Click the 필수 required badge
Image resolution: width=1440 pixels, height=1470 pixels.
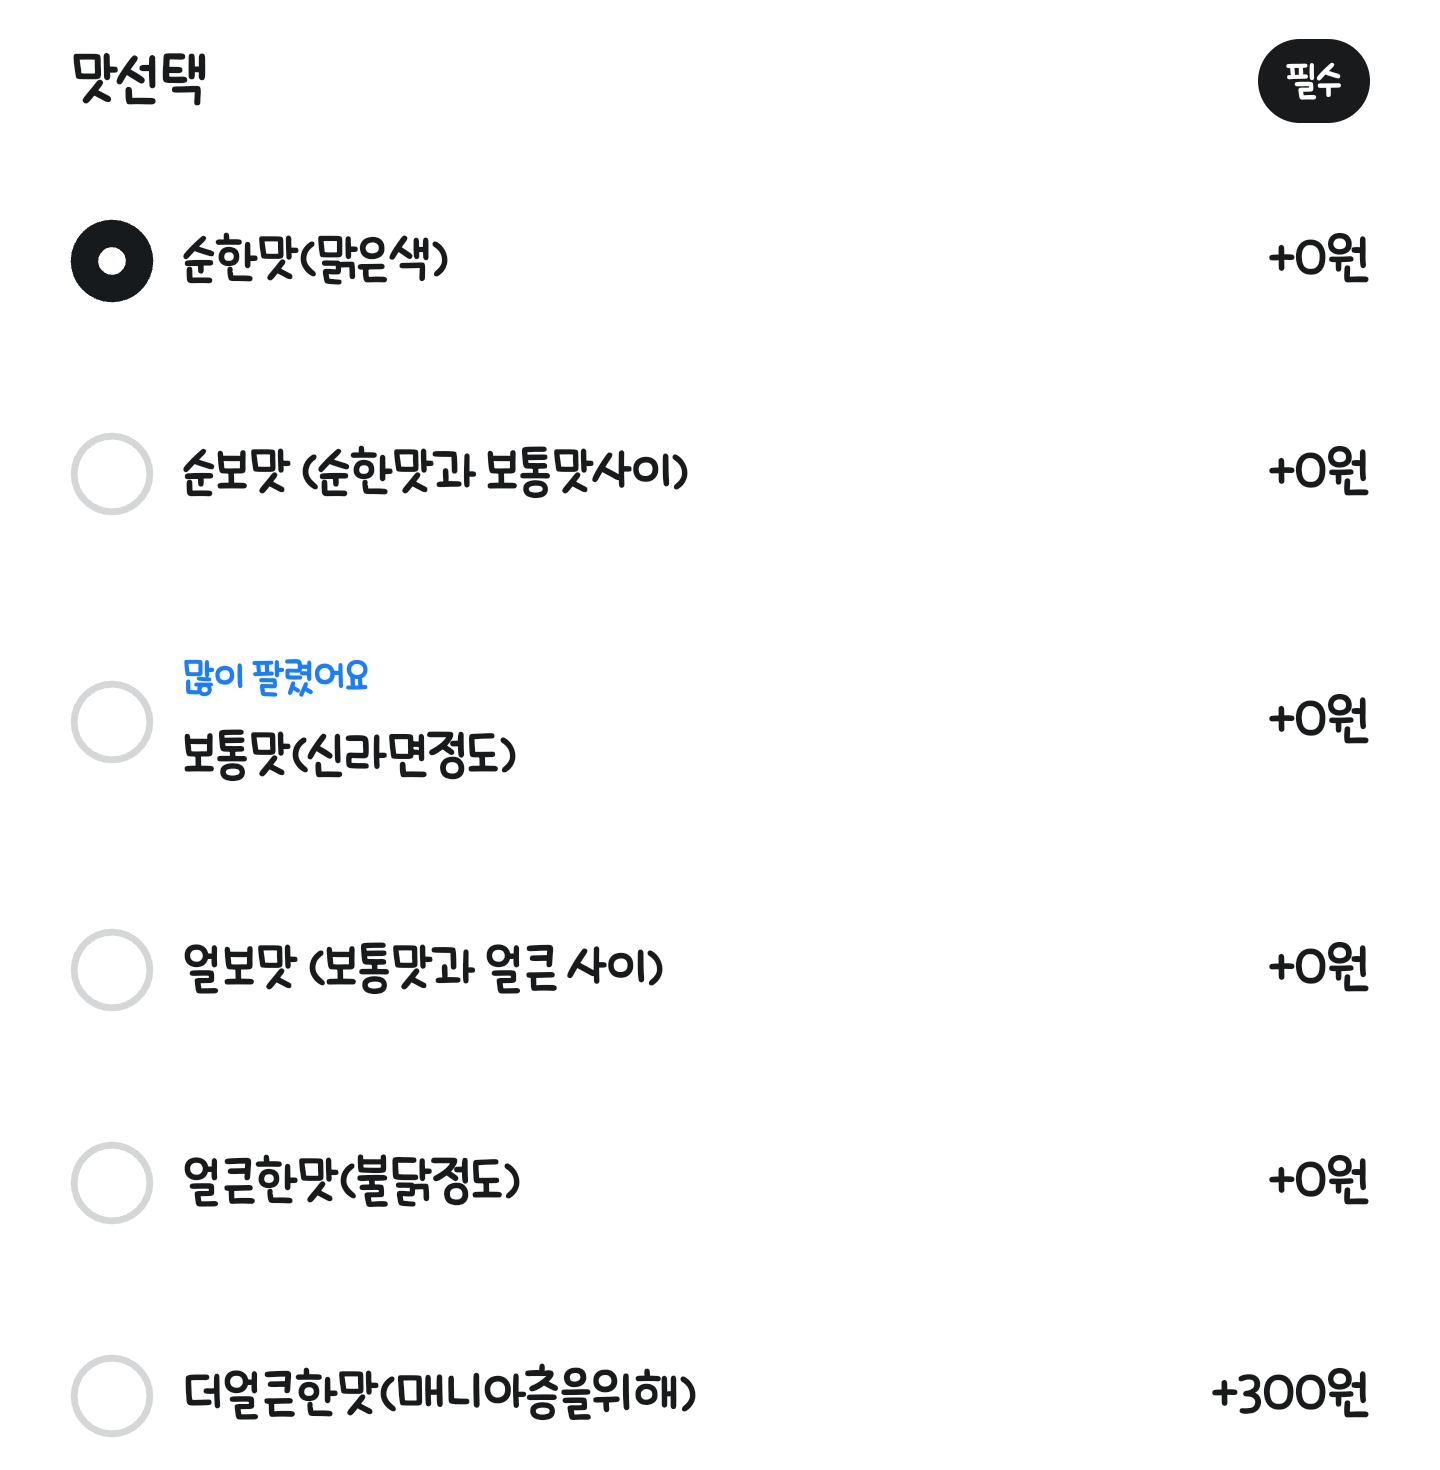click(1313, 81)
